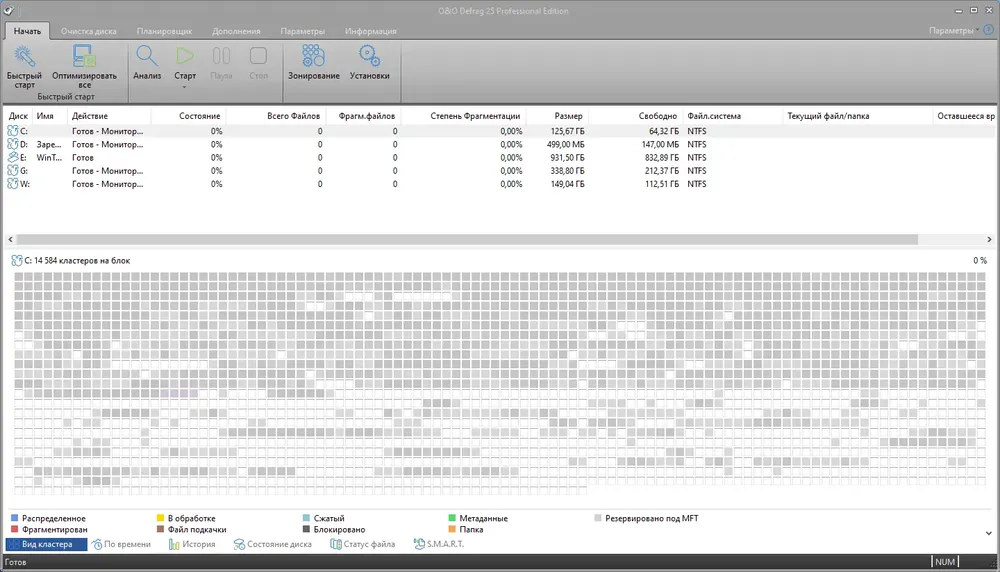1000x572 pixels.
Task: Click the blue Распределенное legend swatch
Action: (15, 518)
